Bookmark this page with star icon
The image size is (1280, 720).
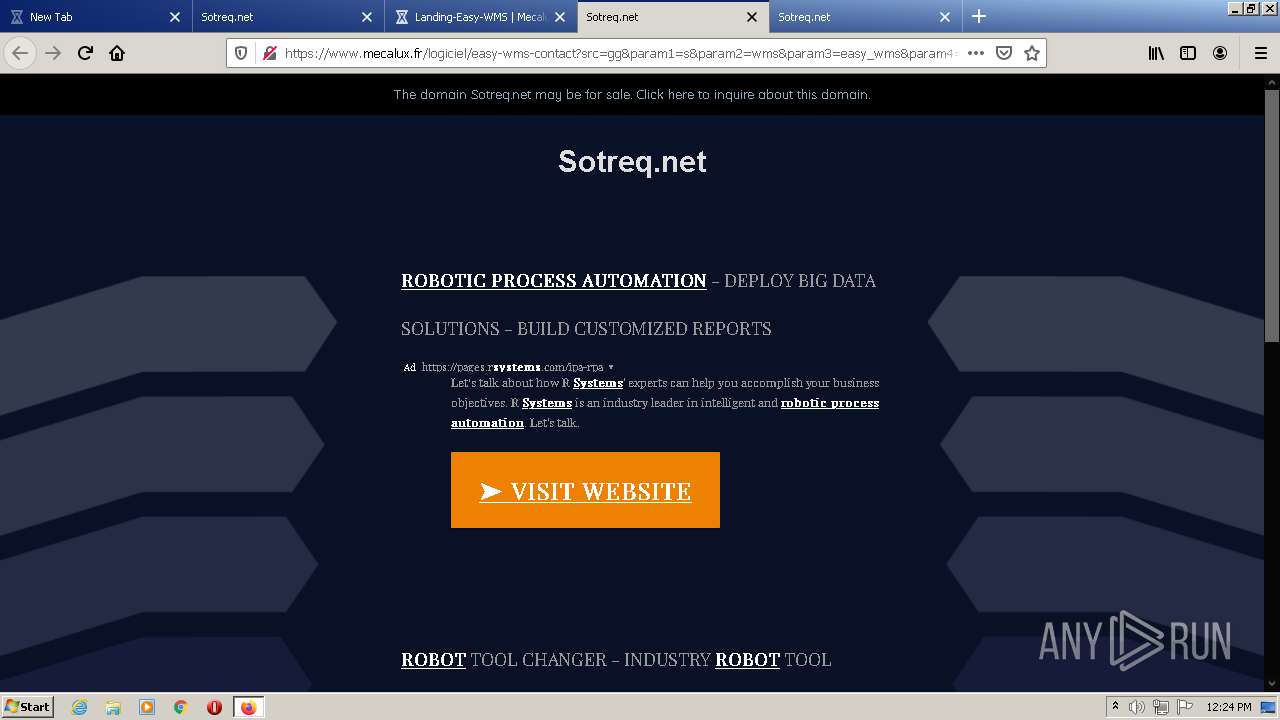(x=1032, y=53)
